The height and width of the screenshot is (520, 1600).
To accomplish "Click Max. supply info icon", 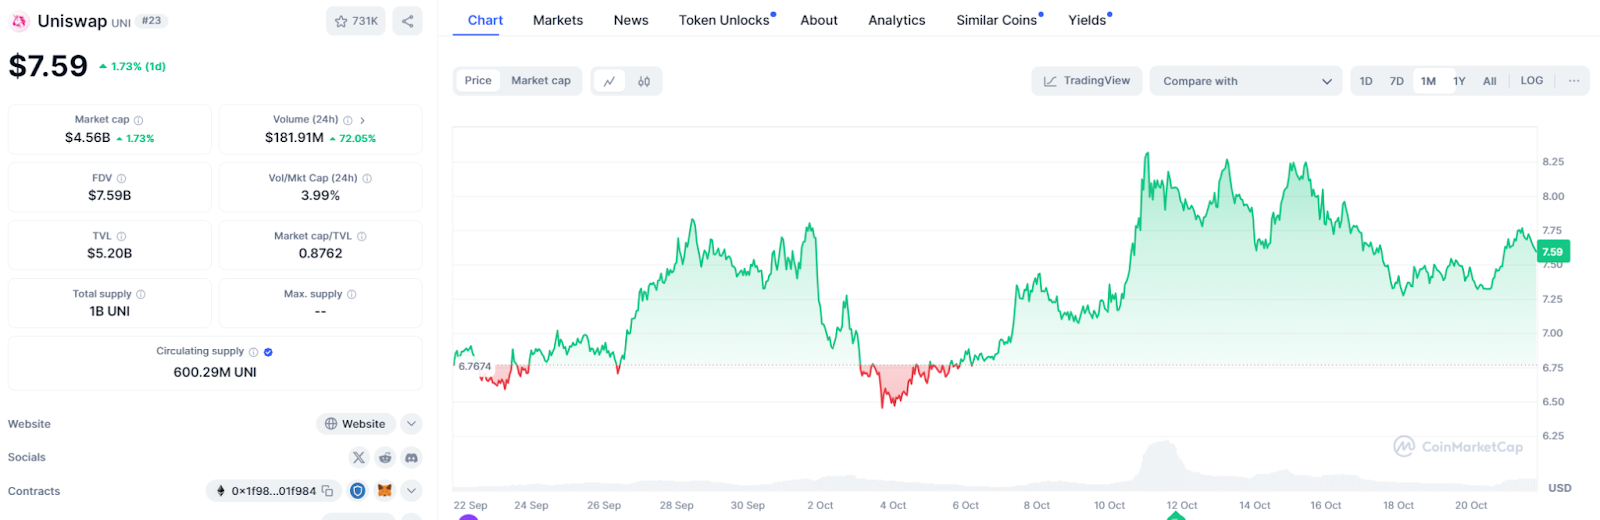I will (x=351, y=294).
